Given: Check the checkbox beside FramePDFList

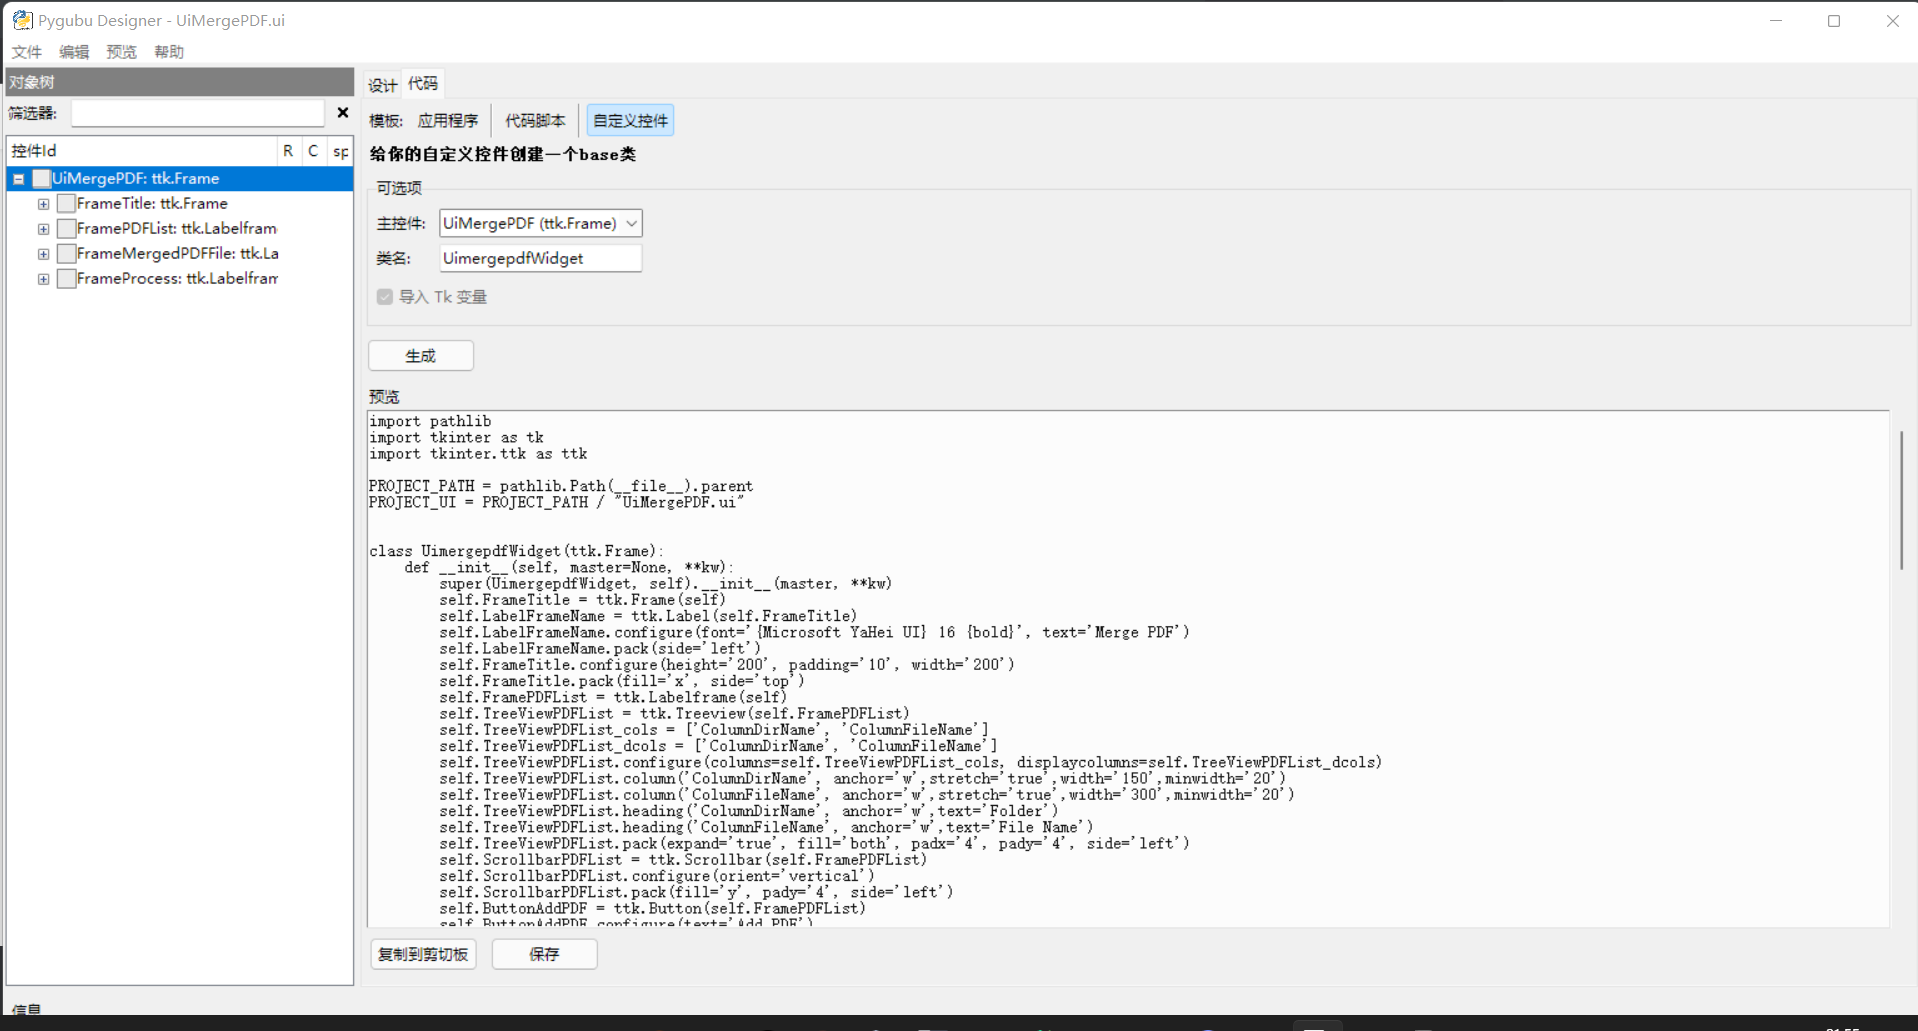Looking at the screenshot, I should click(x=66, y=228).
